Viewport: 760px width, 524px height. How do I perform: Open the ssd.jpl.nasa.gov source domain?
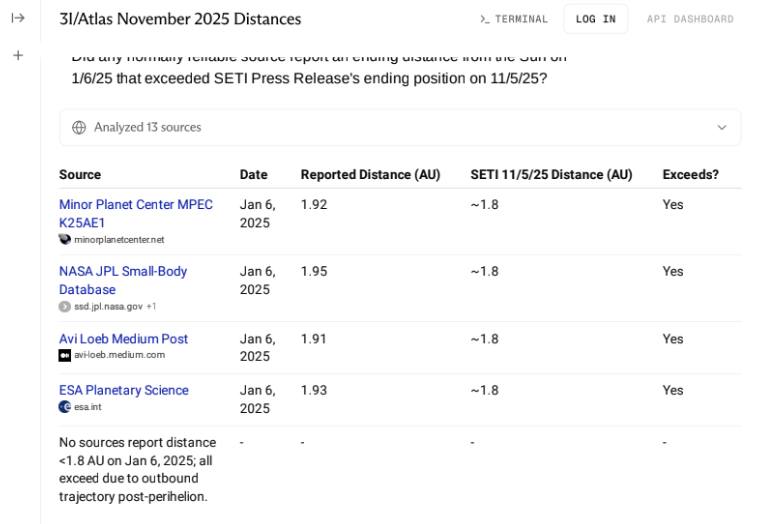click(108, 306)
